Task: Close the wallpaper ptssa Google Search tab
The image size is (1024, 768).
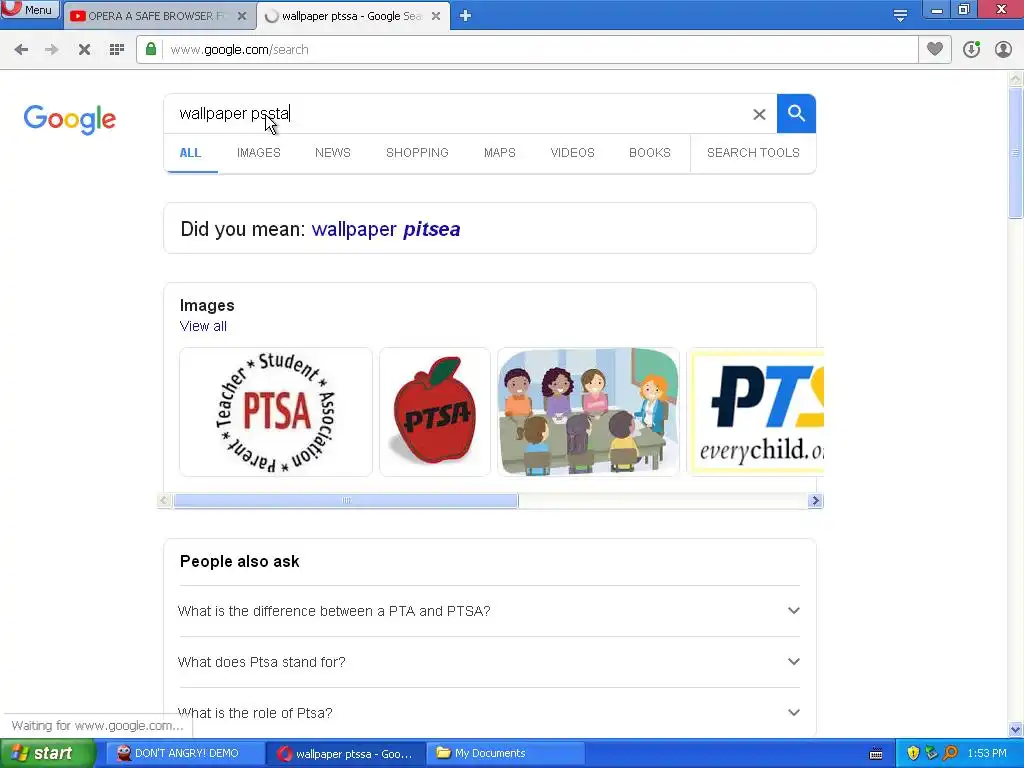Action: (436, 16)
